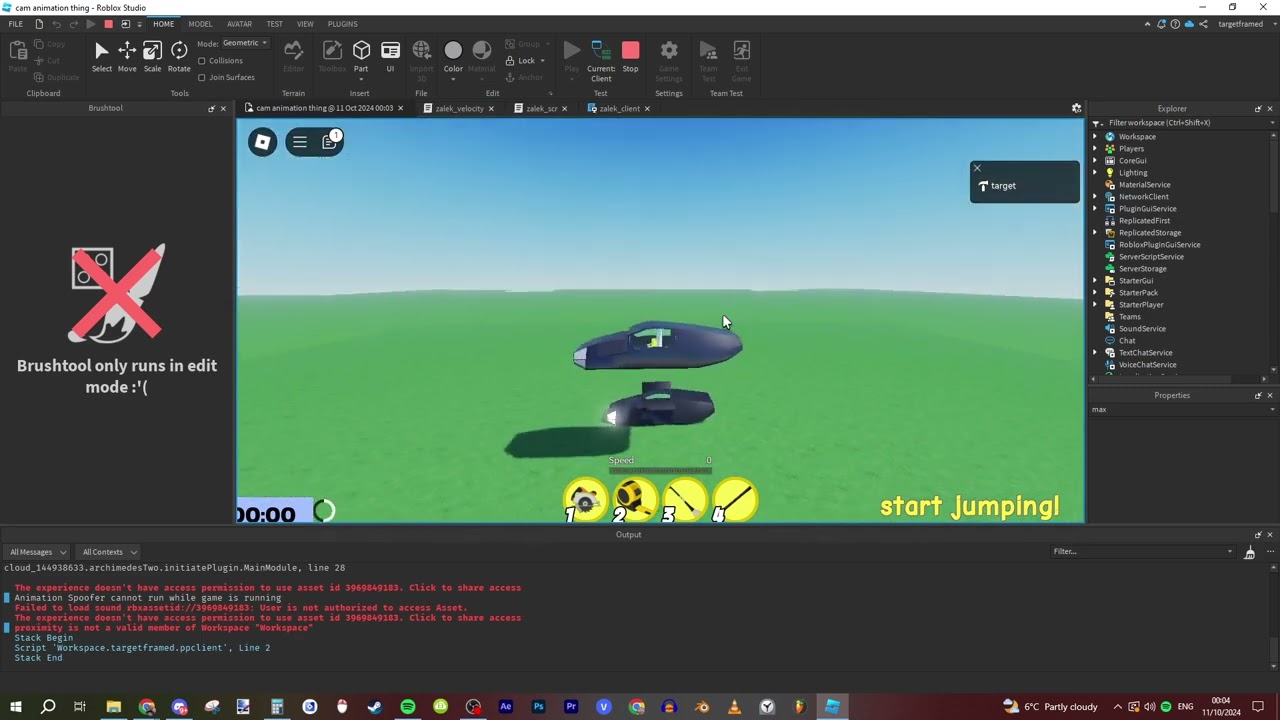This screenshot has width=1280, height=720.
Task: Open the Roblox menu button in viewport
Action: pos(262,142)
